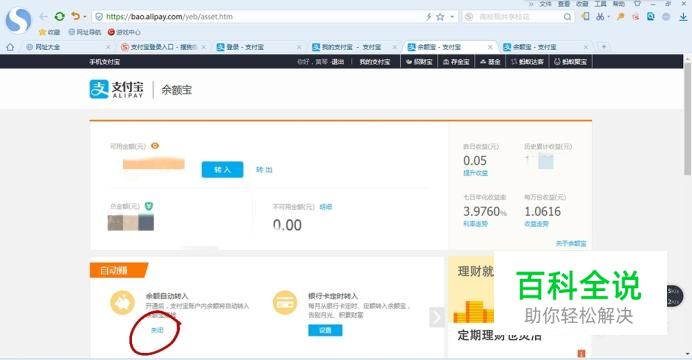Viewport: 692px width, 360px height.
Task: Click the Alipay 支付宝 logo
Action: pos(117,89)
